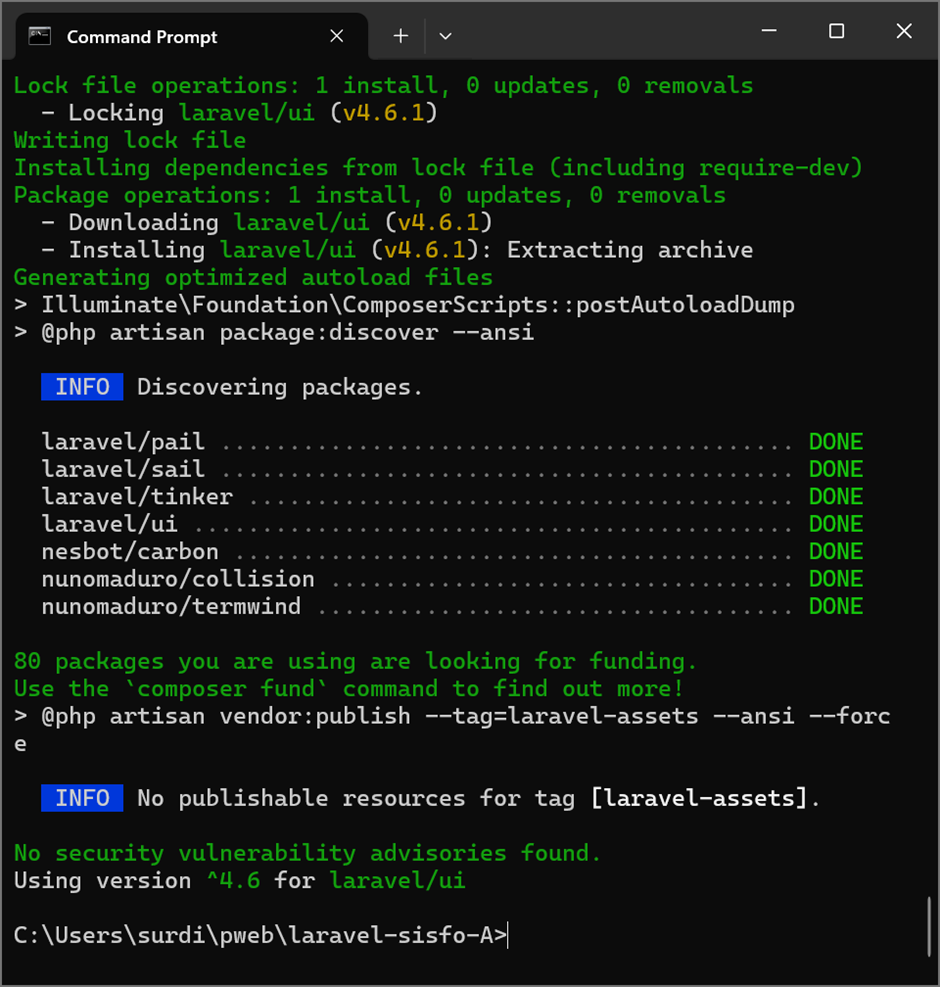
Task: Open the terminal profile dropdown arrow
Action: click(x=444, y=35)
